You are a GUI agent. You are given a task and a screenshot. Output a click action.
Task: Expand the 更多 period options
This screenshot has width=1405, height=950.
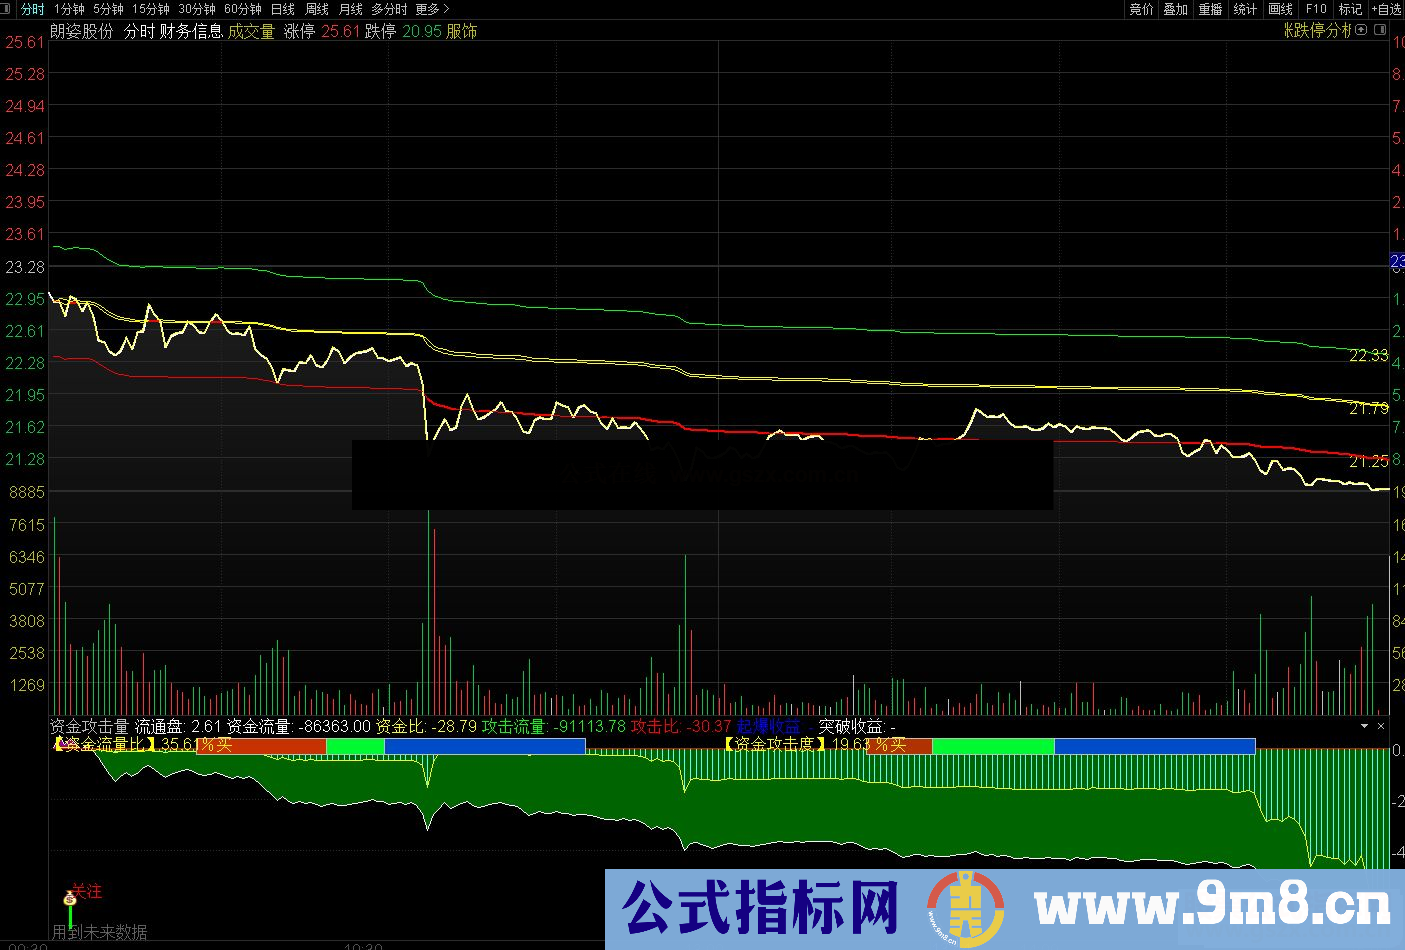(431, 9)
